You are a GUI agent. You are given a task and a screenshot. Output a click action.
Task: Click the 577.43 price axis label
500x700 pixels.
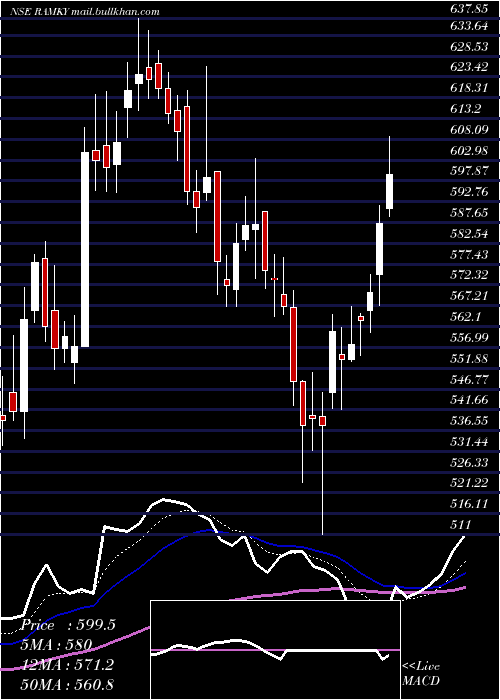click(469, 254)
